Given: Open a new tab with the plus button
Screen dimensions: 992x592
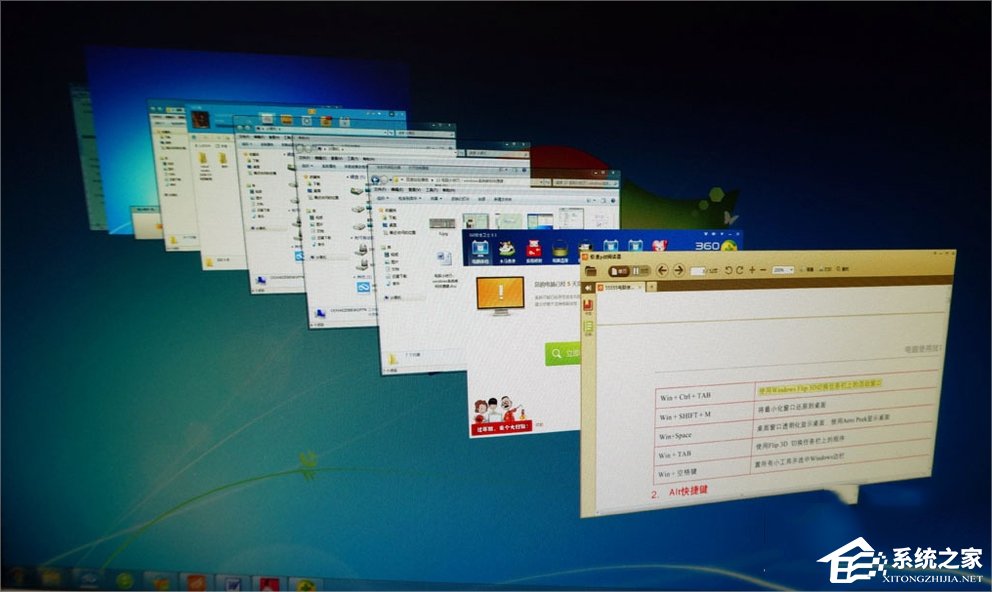Looking at the screenshot, I should 652,287.
